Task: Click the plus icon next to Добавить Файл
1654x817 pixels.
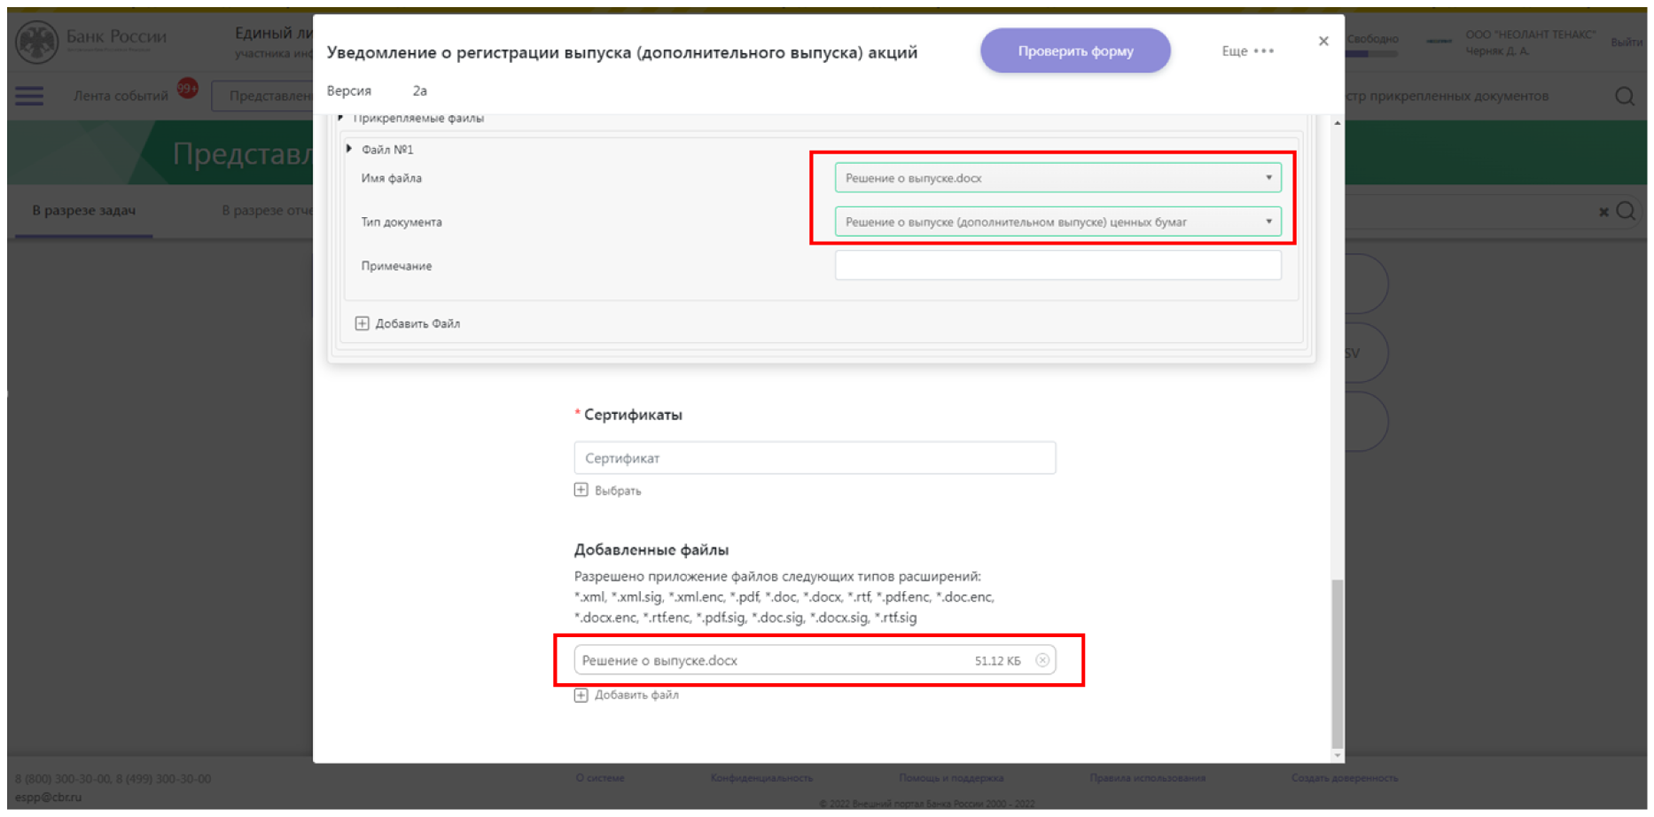Action: click(x=362, y=324)
